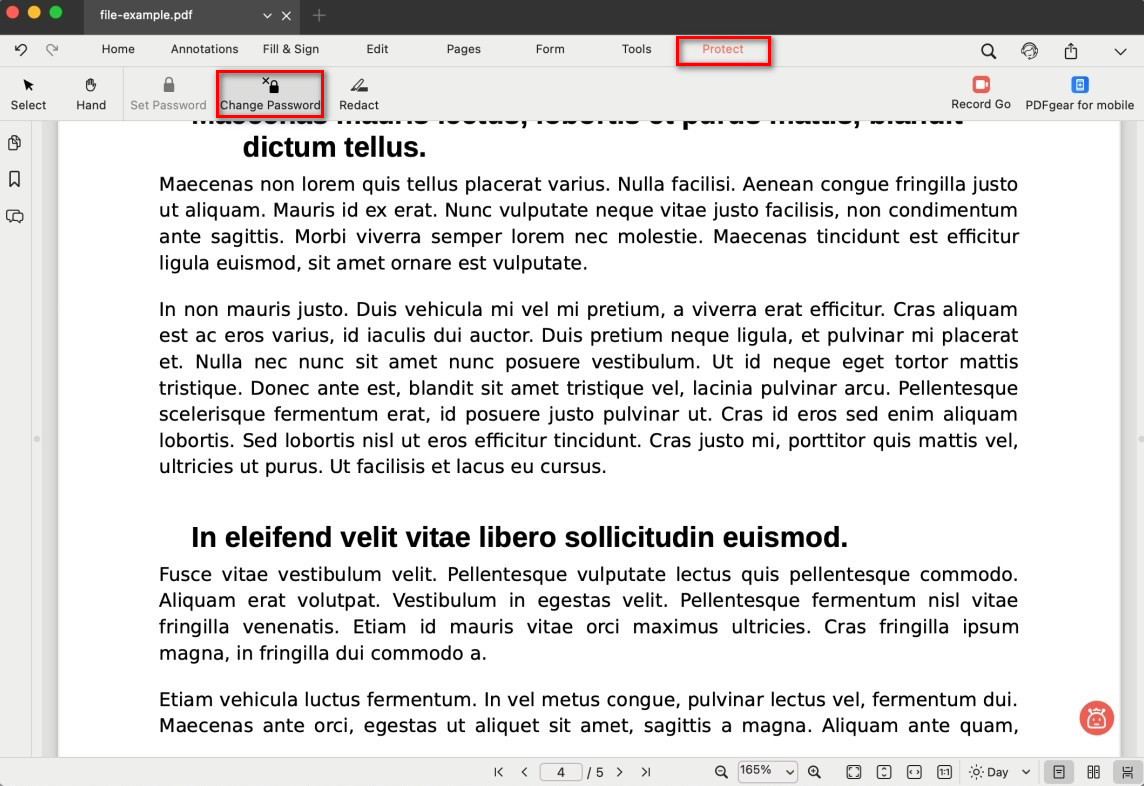Close the file-example.pdf tab

(x=286, y=15)
